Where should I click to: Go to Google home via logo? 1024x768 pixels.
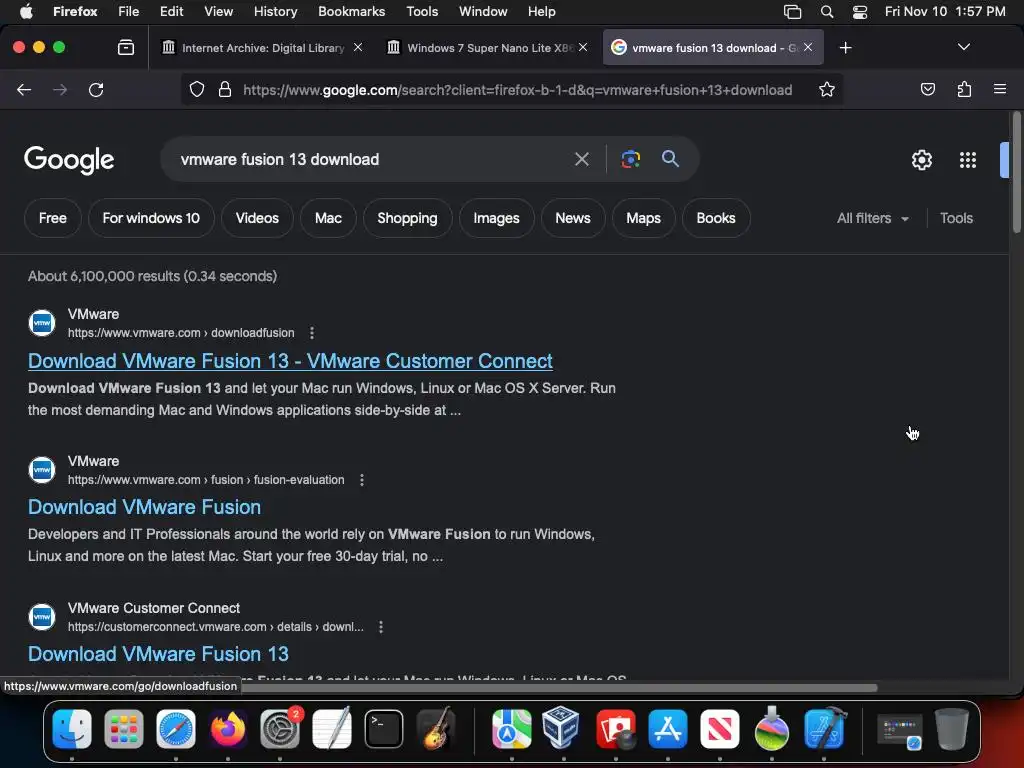tap(69, 160)
